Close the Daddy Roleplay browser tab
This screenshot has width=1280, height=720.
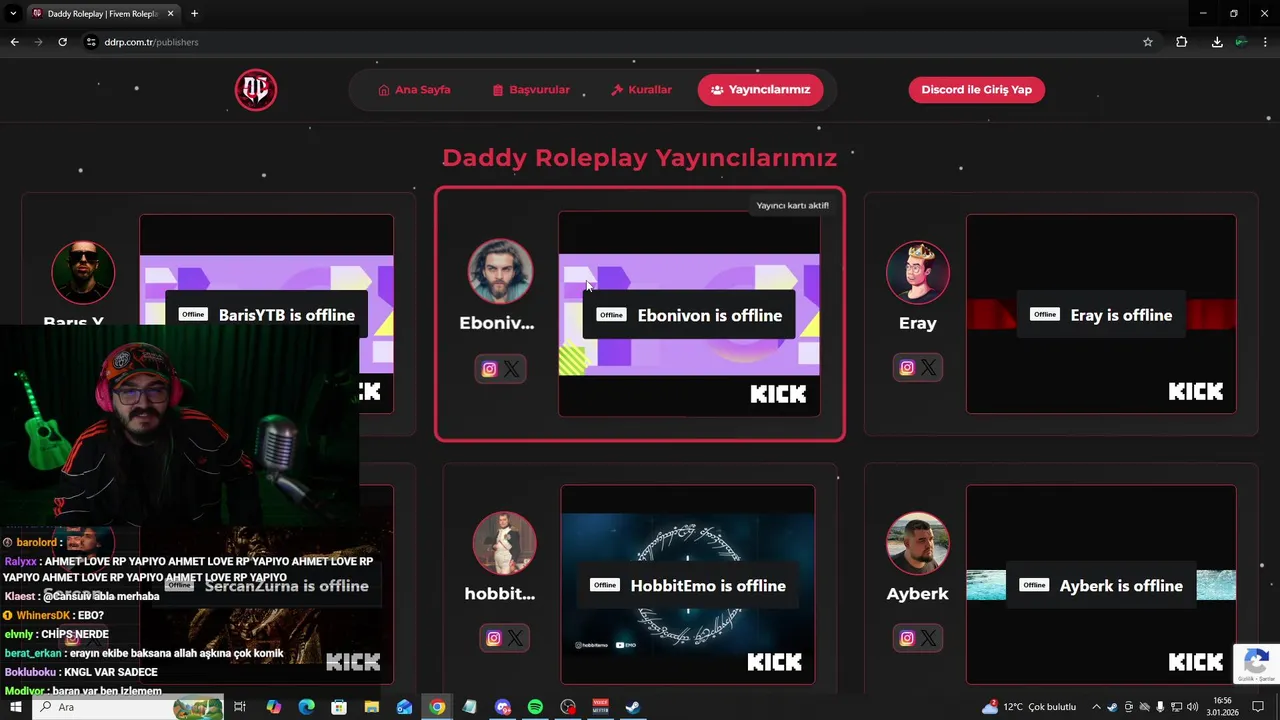pyautogui.click(x=171, y=13)
